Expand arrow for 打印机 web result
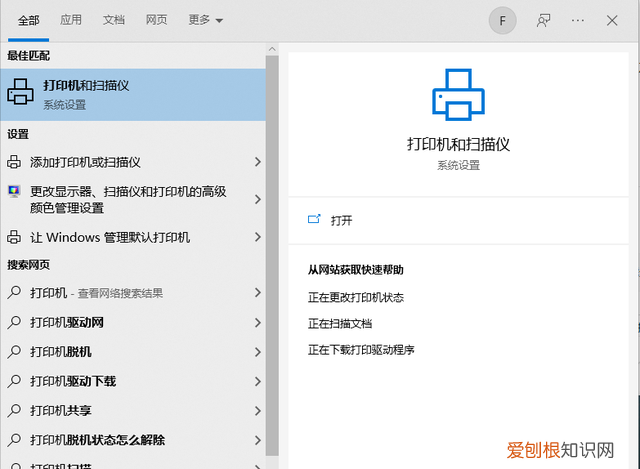 [258, 292]
